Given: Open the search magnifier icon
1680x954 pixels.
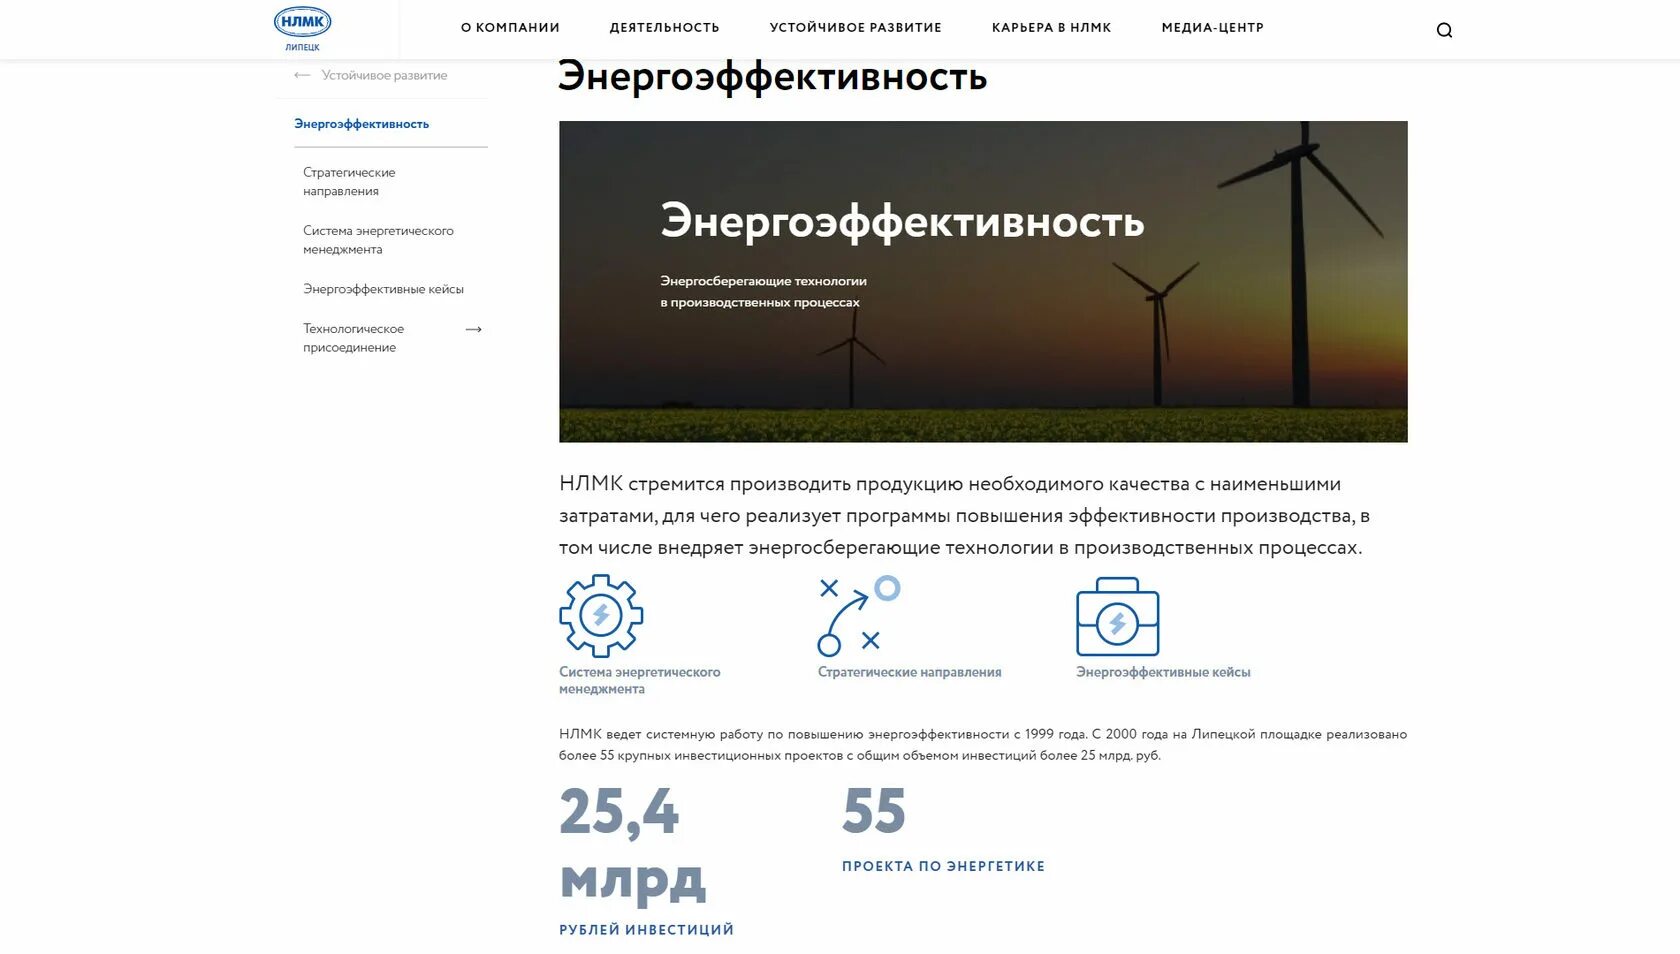Looking at the screenshot, I should pos(1444,30).
